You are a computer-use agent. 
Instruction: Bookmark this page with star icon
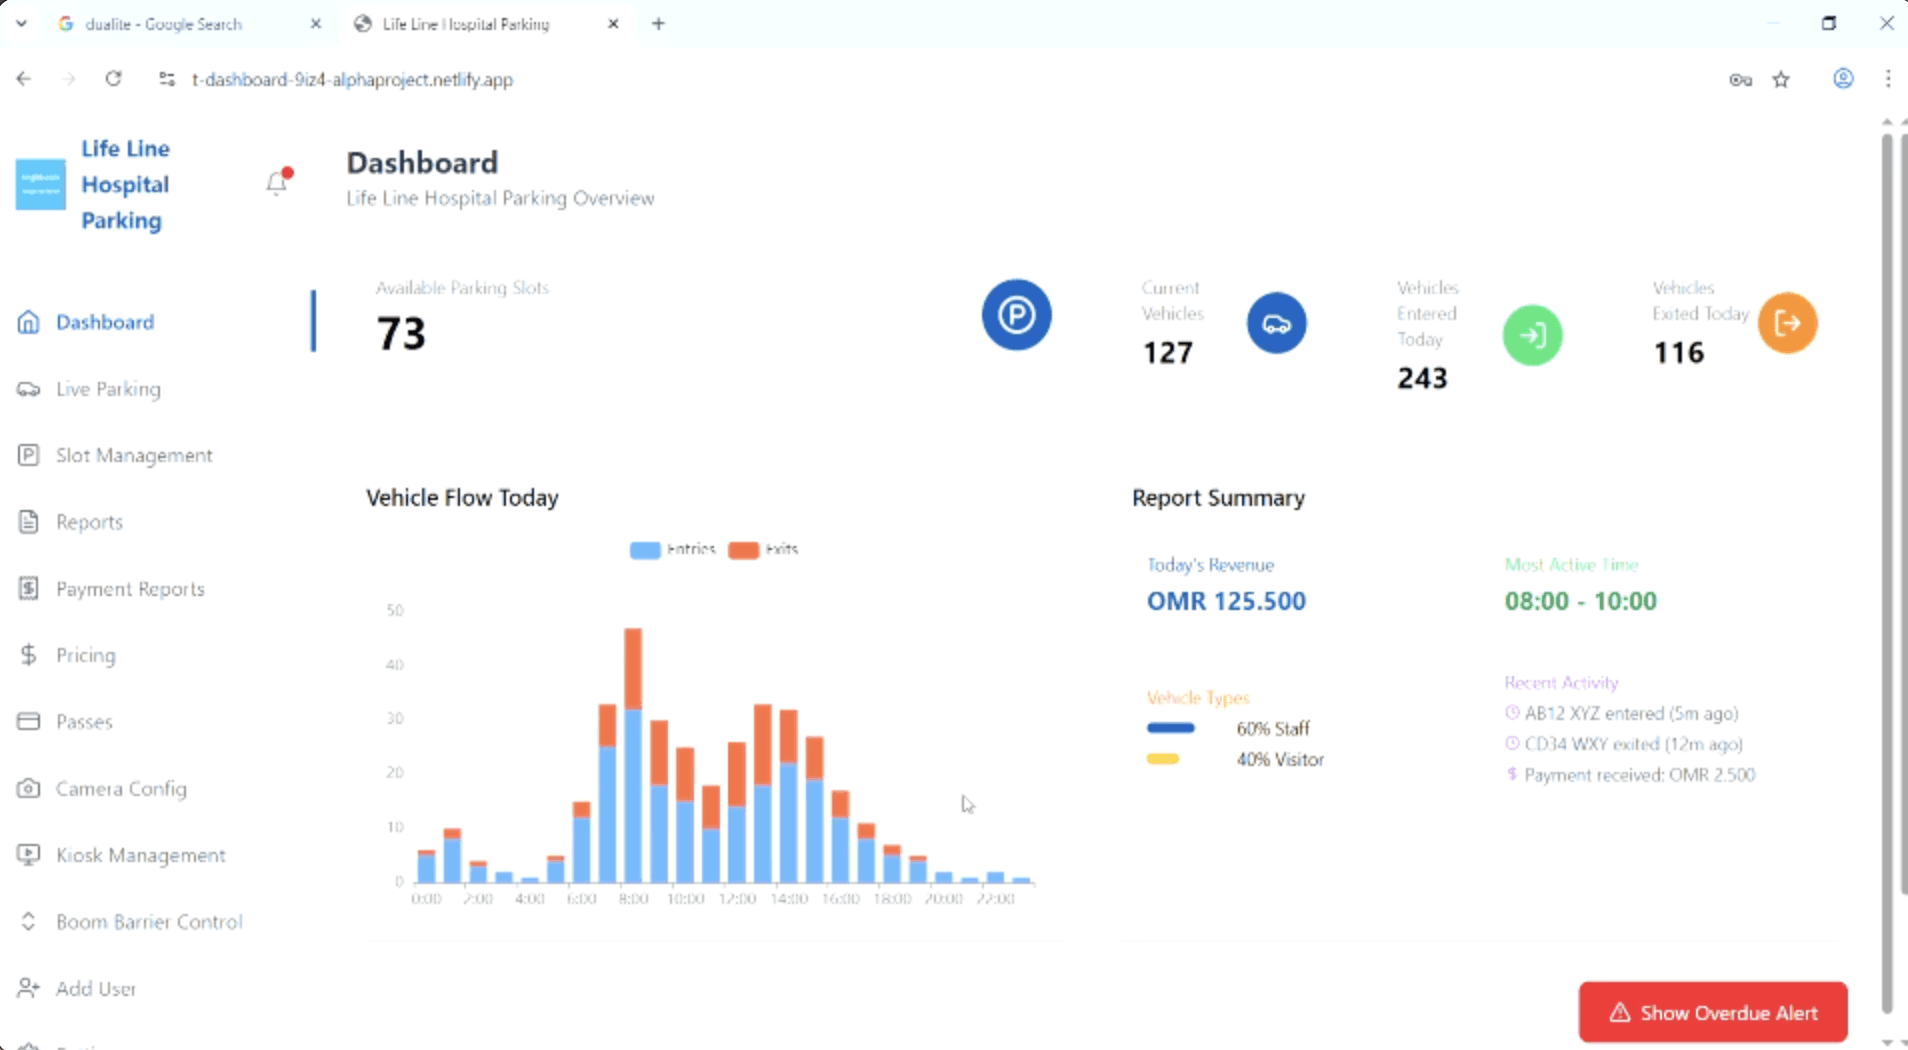coord(1781,80)
